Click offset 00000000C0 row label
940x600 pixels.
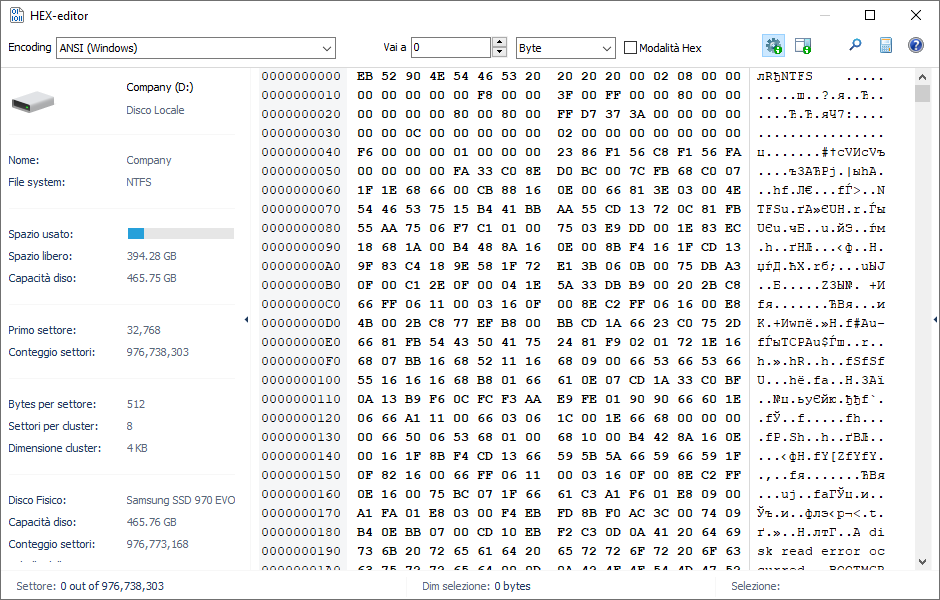301,304
